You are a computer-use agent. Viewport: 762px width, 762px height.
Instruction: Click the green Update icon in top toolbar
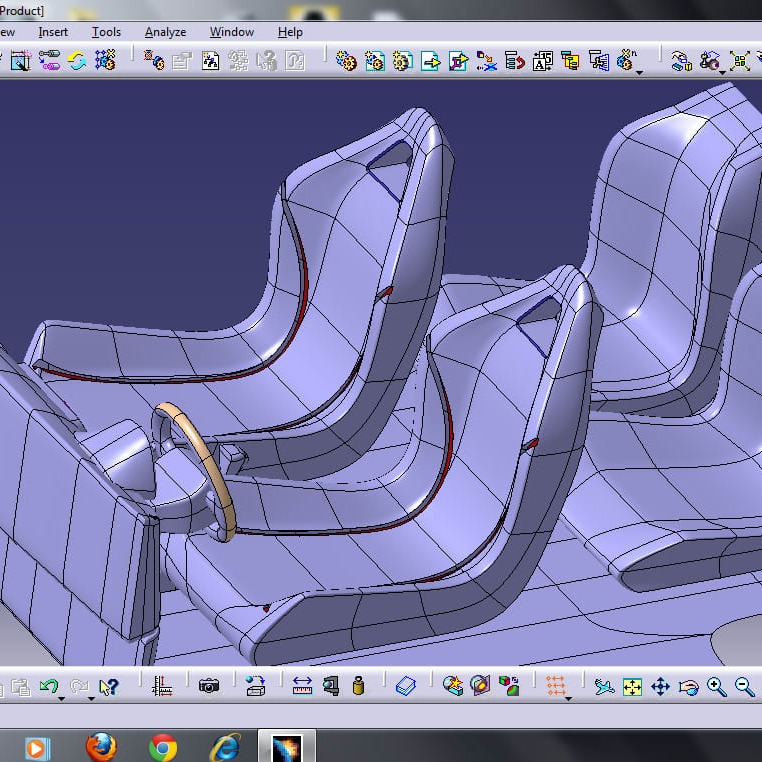[77, 61]
